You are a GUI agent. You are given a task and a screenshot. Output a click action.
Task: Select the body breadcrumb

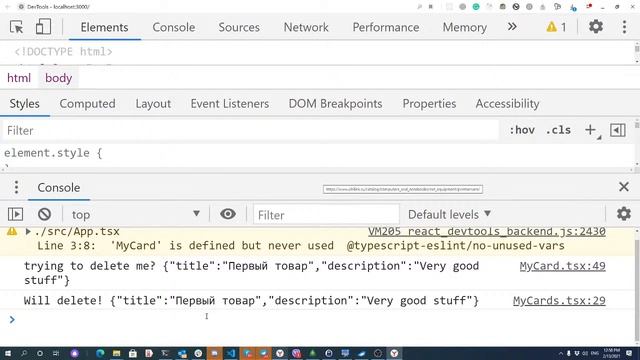pyautogui.click(x=58, y=78)
